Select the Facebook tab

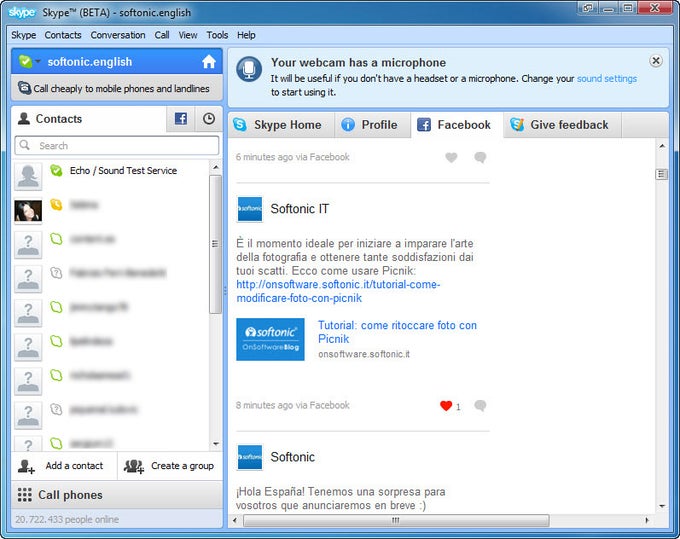coord(457,125)
